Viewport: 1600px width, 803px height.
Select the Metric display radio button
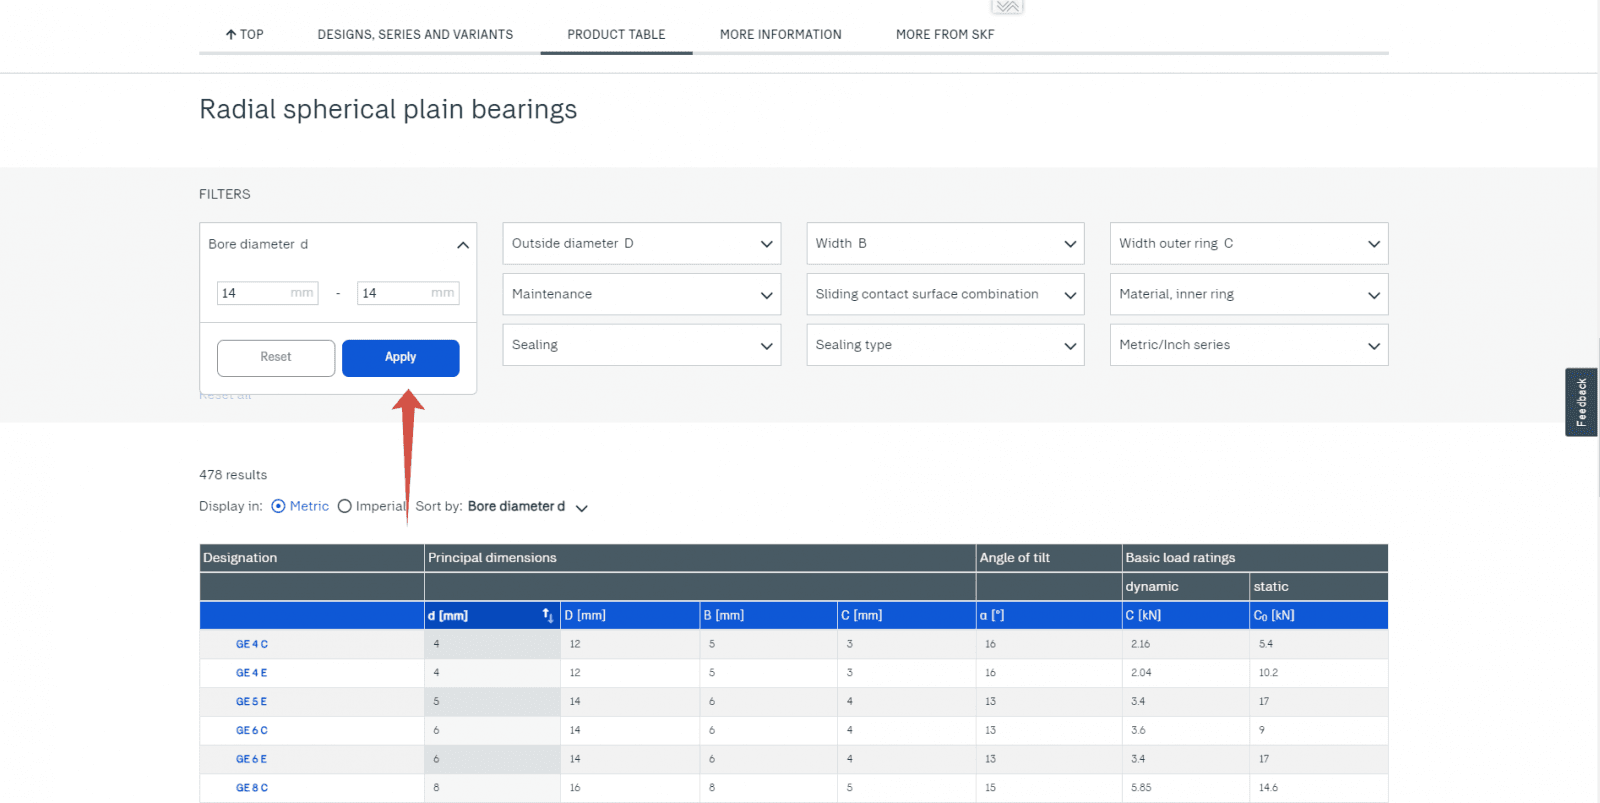click(x=279, y=507)
